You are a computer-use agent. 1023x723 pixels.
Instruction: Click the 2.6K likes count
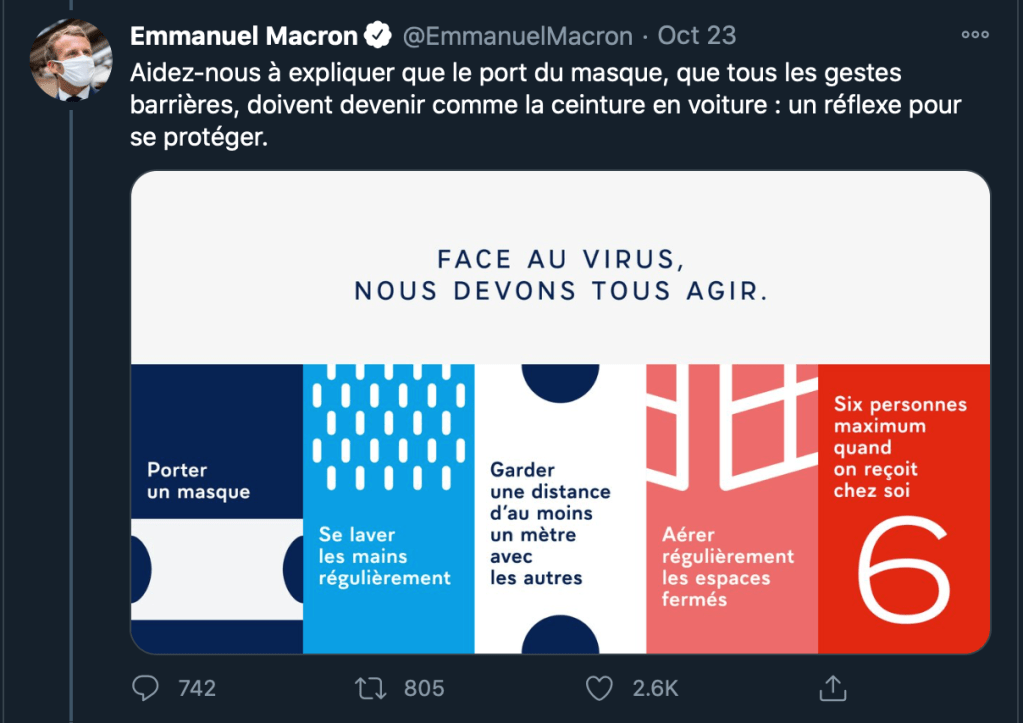coord(657,688)
